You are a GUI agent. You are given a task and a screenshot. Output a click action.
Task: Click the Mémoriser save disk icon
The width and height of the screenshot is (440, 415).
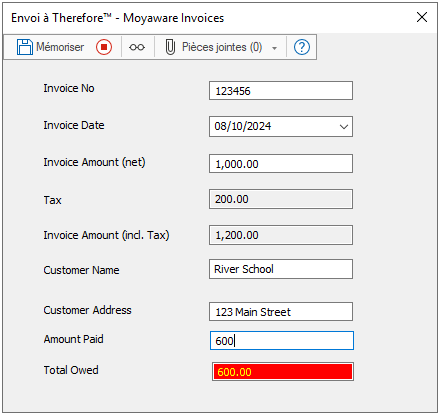[x=25, y=47]
